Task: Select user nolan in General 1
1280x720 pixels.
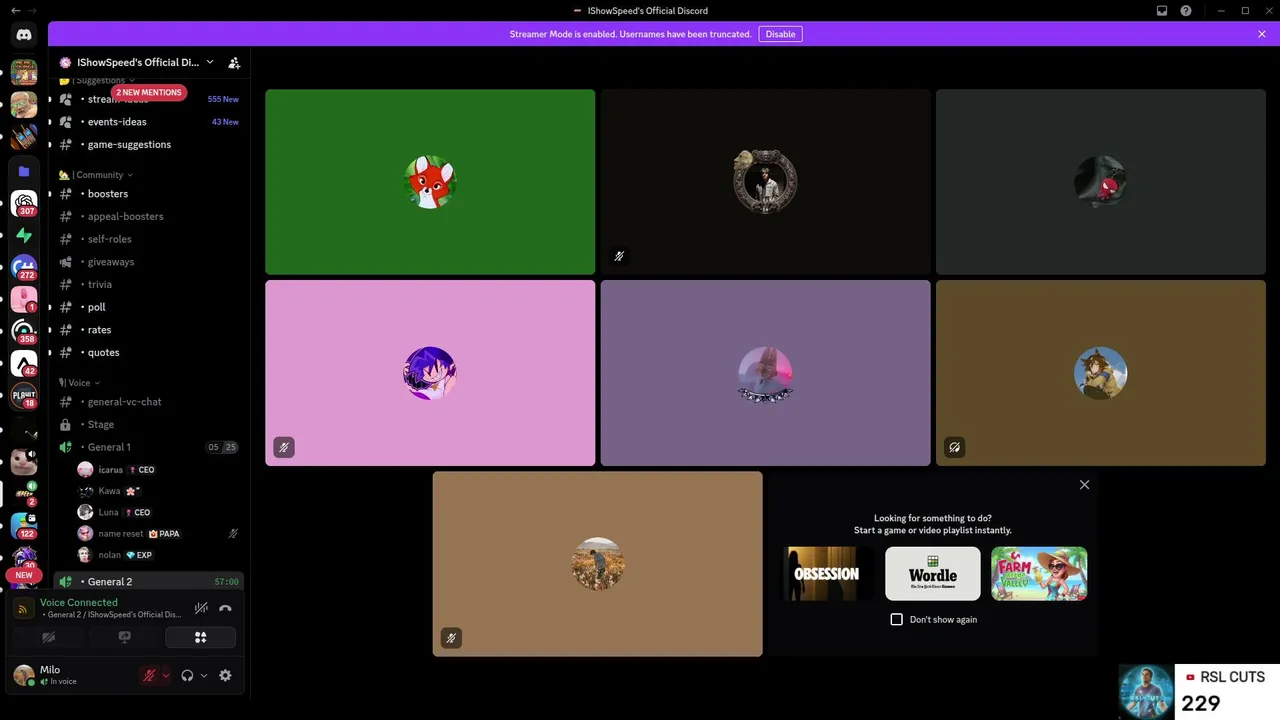Action: tap(159, 555)
